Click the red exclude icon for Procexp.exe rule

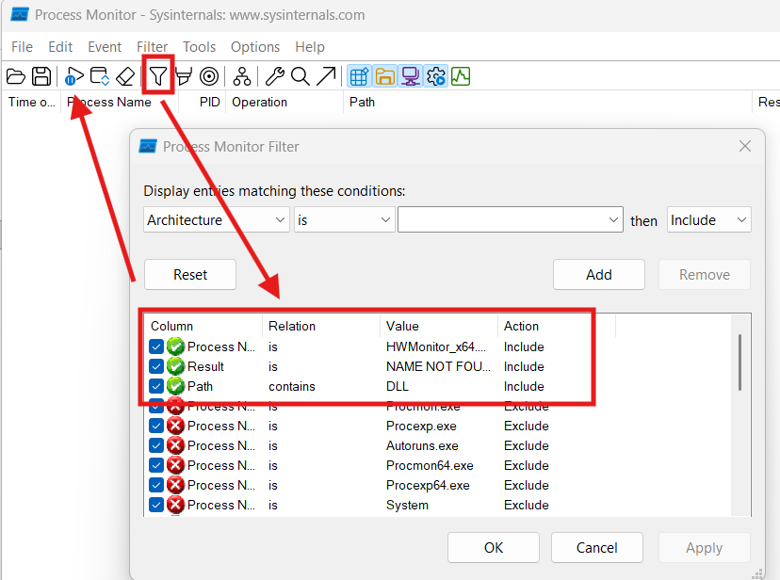coord(176,426)
